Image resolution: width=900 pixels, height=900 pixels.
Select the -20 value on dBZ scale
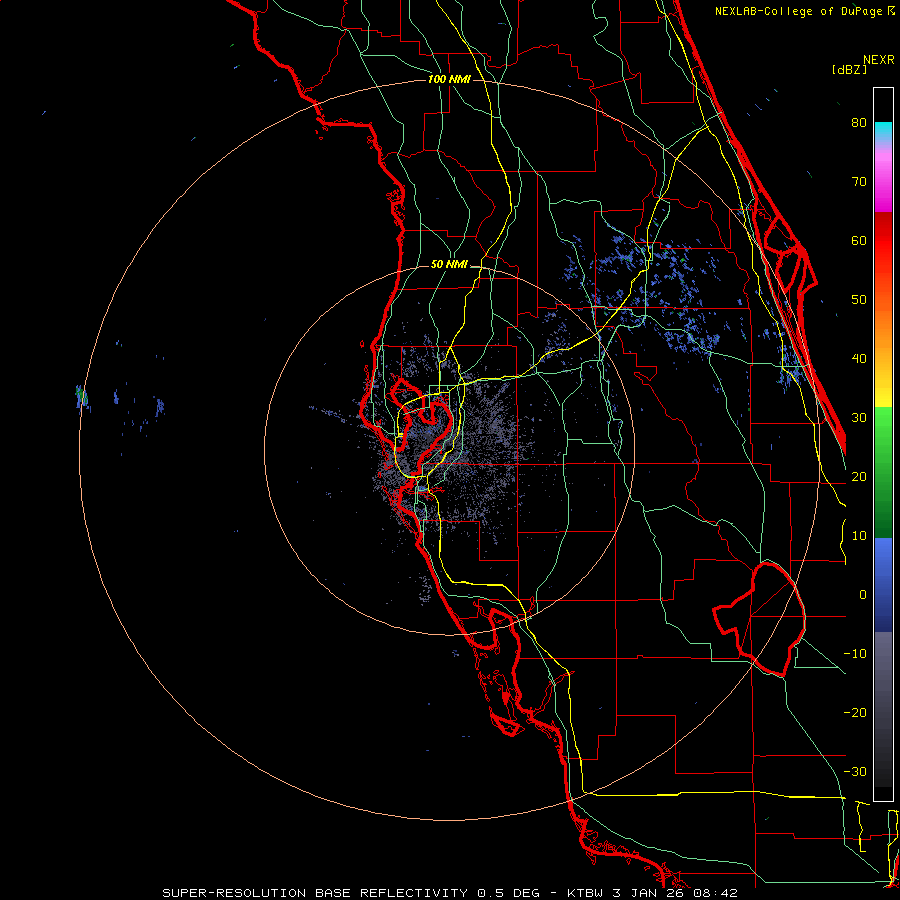tap(855, 713)
